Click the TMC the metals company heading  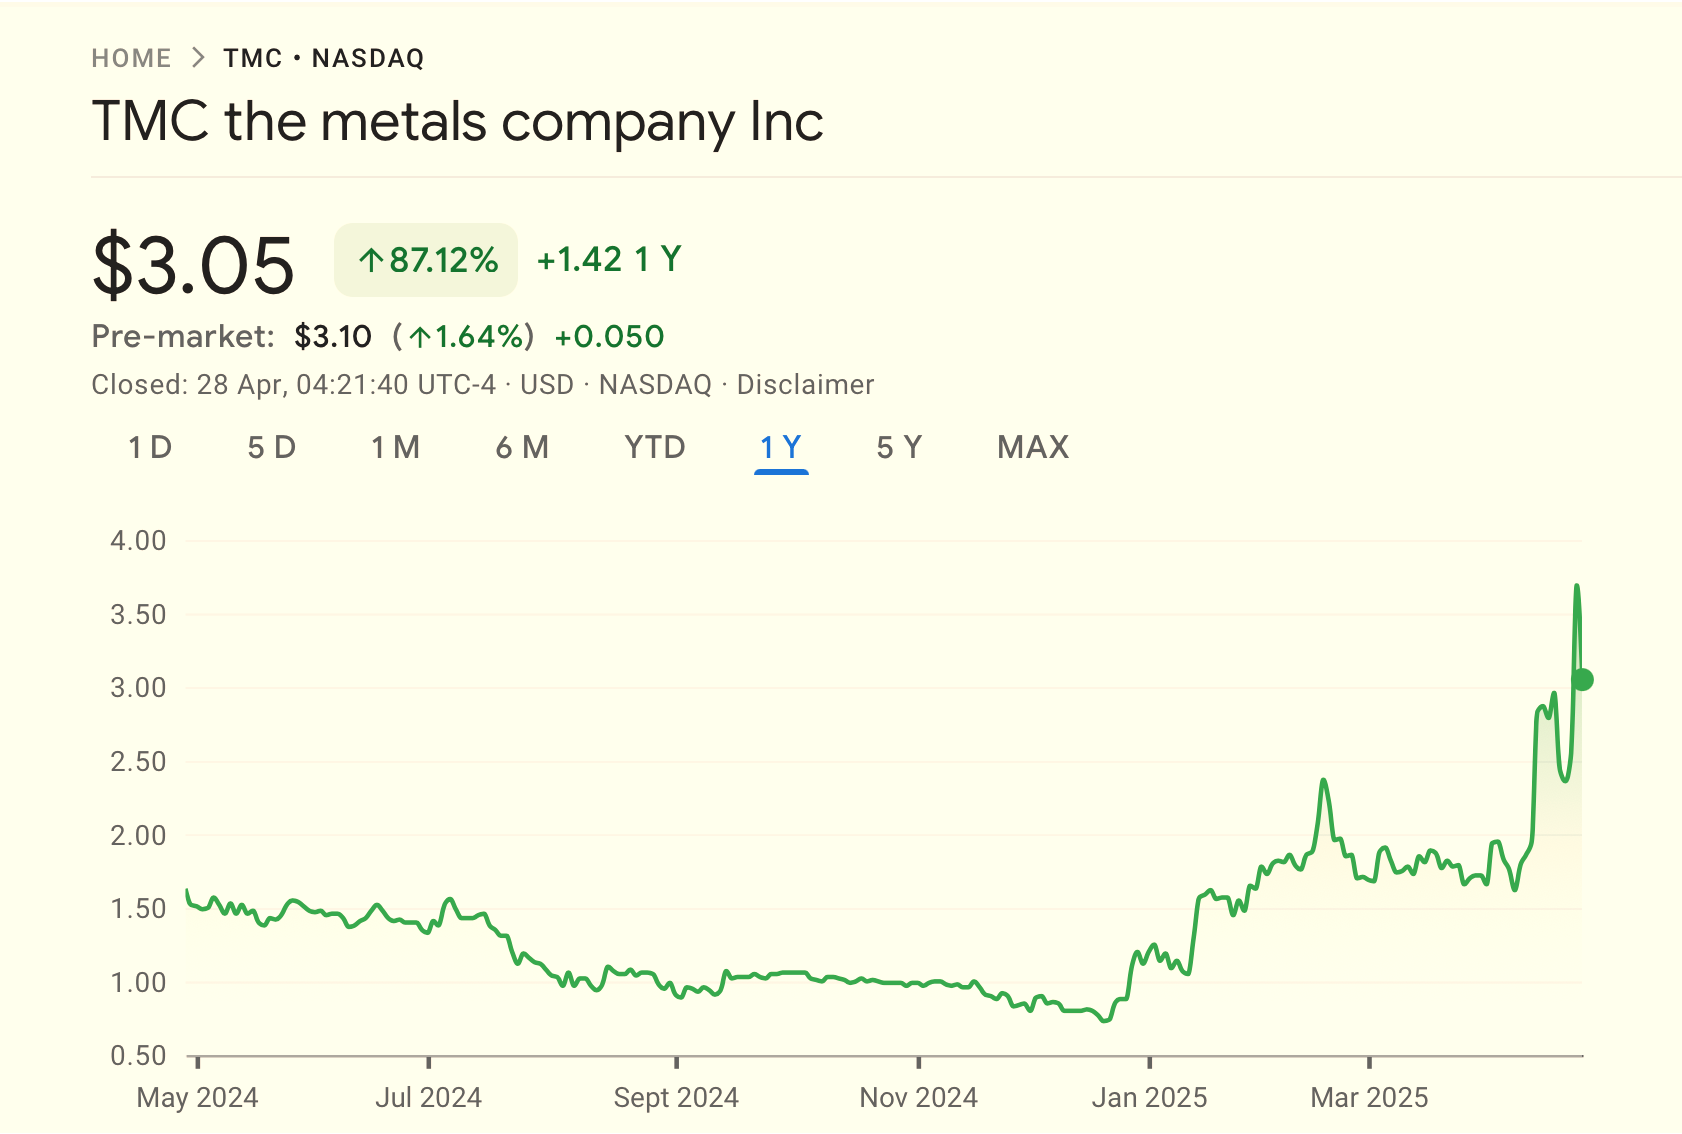(x=457, y=122)
